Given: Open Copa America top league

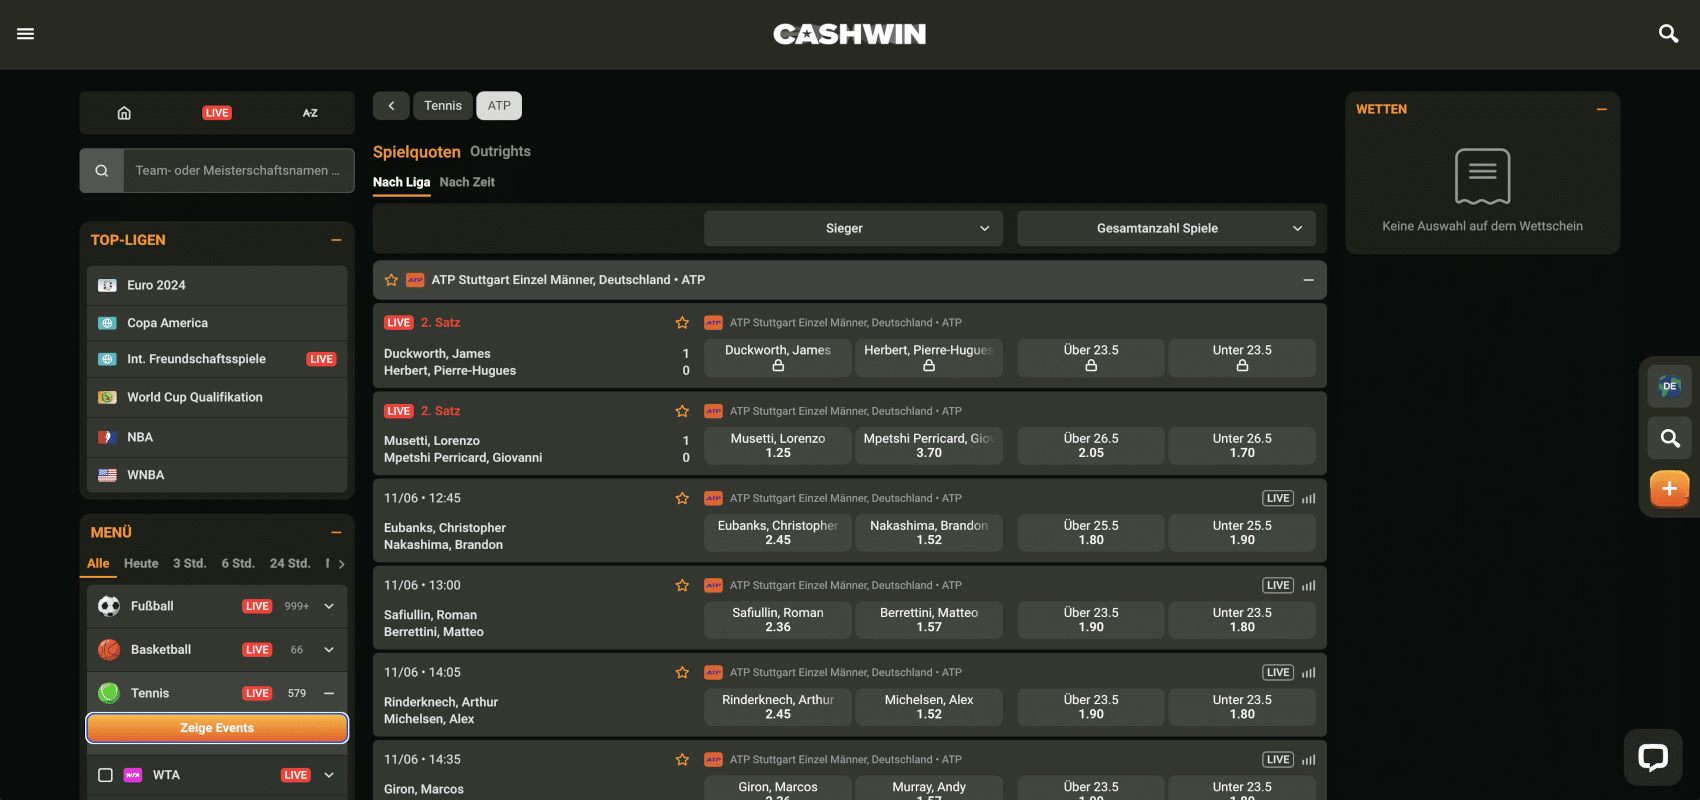Looking at the screenshot, I should point(217,323).
